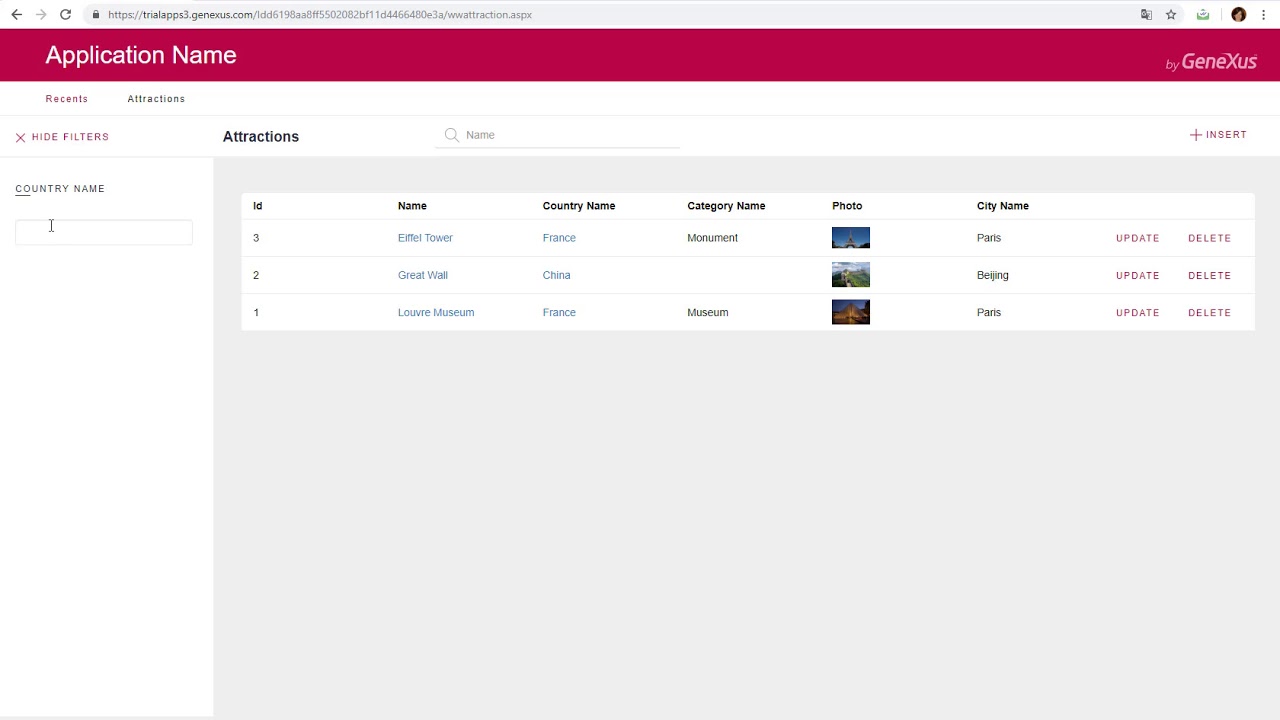This screenshot has width=1280, height=720.
Task: Click DELETE for Great Wall
Action: pos(1210,275)
